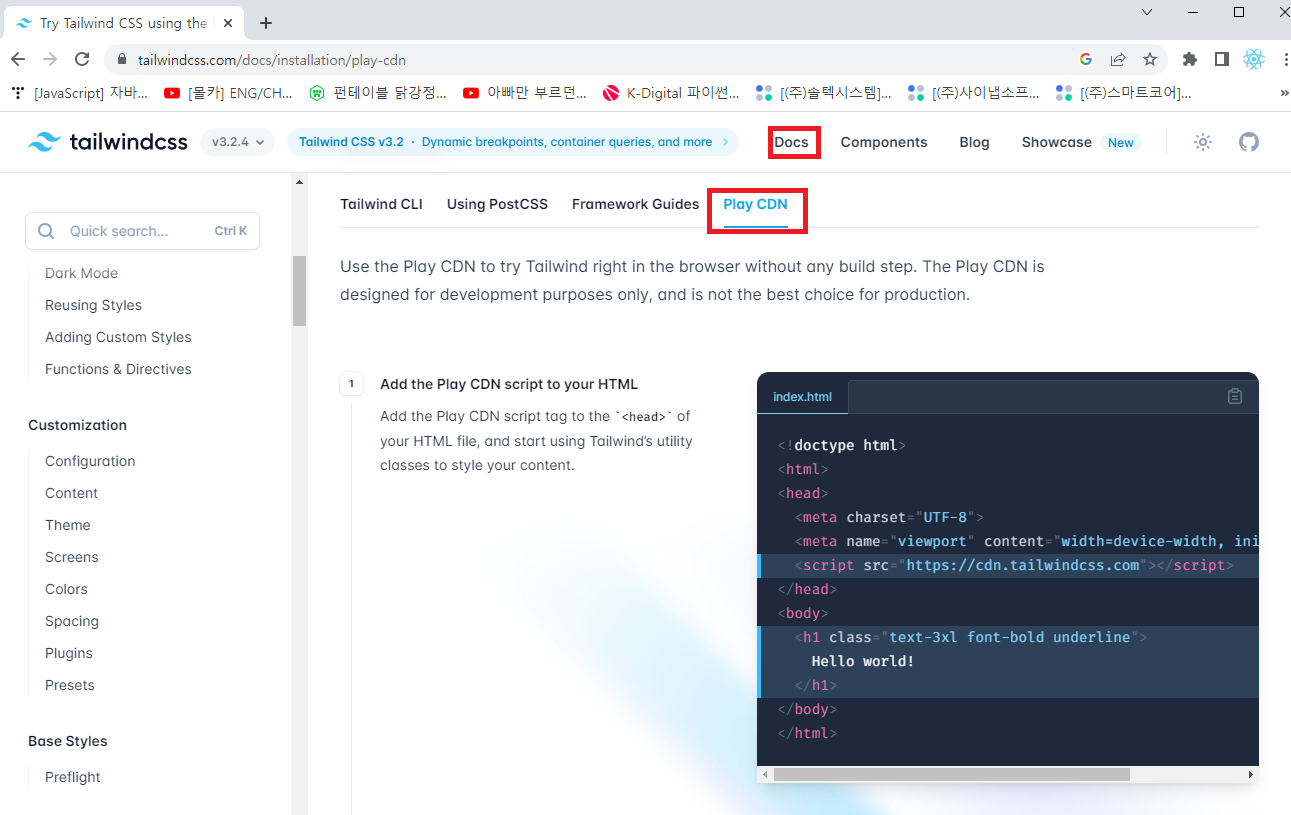Open the 아빠만 부르면 YouTube bookmark
This screenshot has height=815, width=1291.
(525, 93)
